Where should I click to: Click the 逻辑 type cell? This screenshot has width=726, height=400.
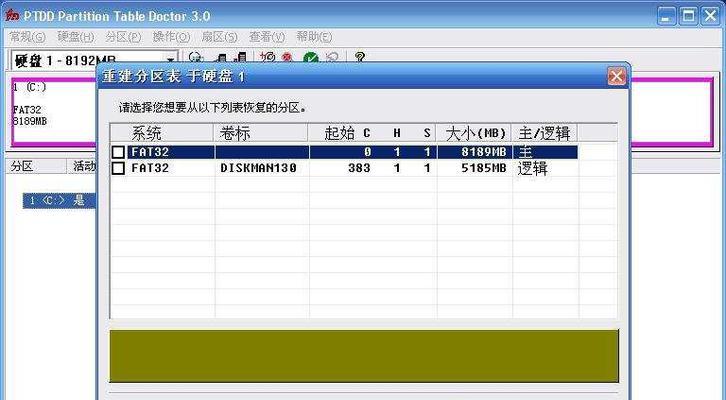[x=532, y=169]
